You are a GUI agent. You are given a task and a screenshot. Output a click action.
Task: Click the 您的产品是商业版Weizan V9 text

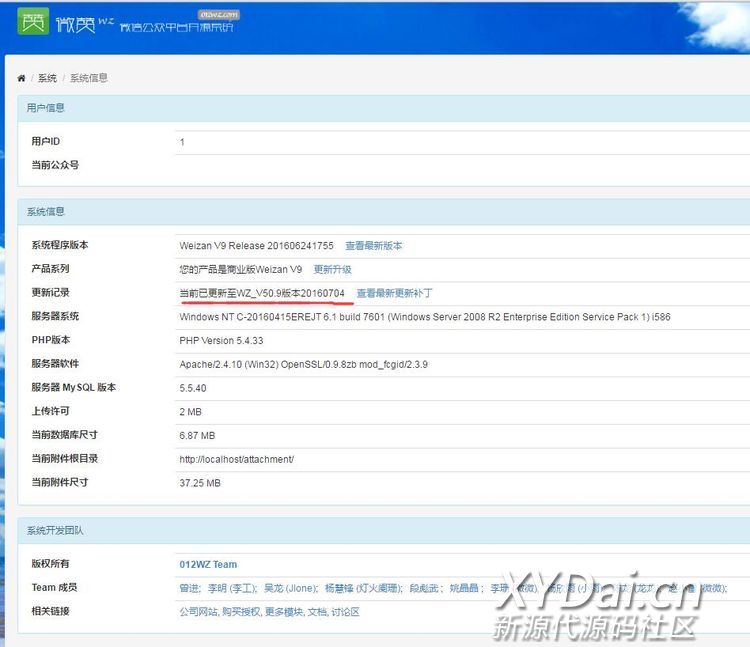(x=241, y=269)
